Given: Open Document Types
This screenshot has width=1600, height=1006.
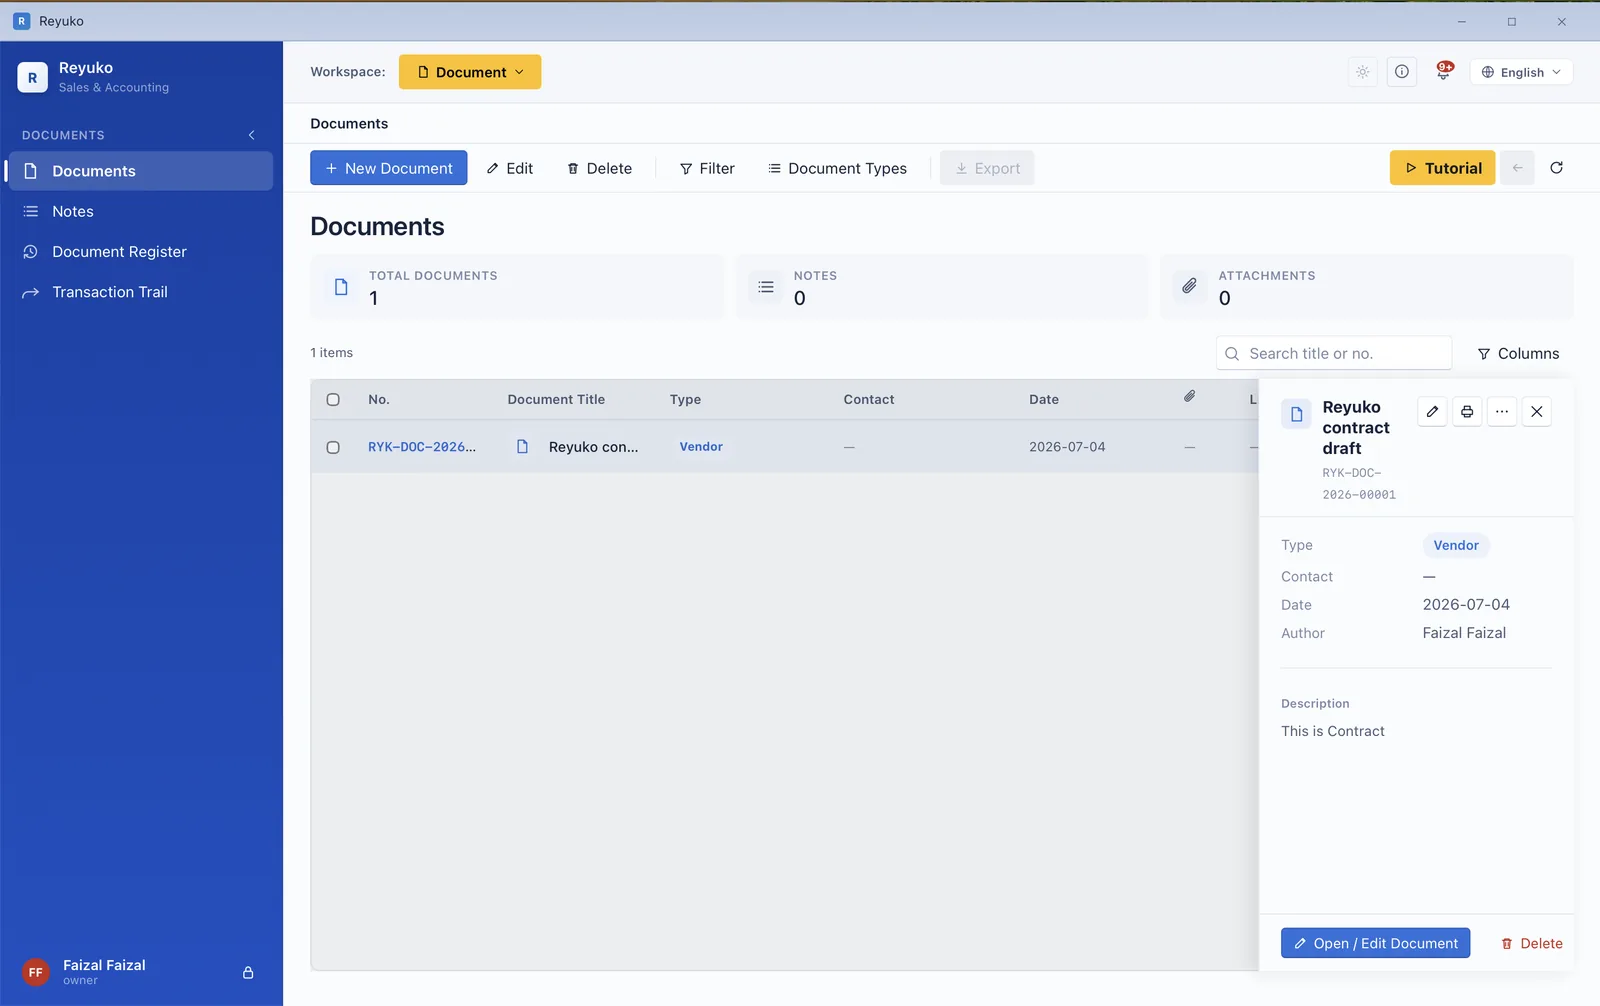Looking at the screenshot, I should (x=838, y=168).
